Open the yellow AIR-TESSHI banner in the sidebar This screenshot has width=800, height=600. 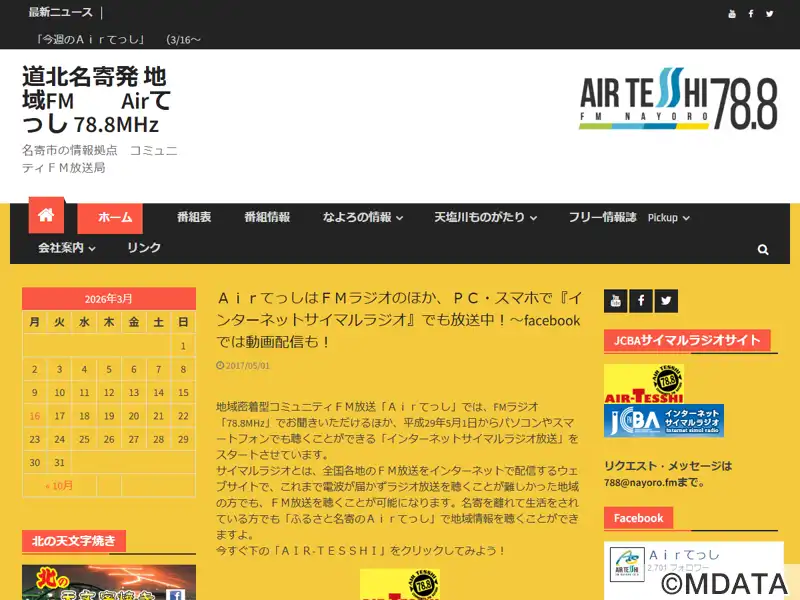(644, 384)
